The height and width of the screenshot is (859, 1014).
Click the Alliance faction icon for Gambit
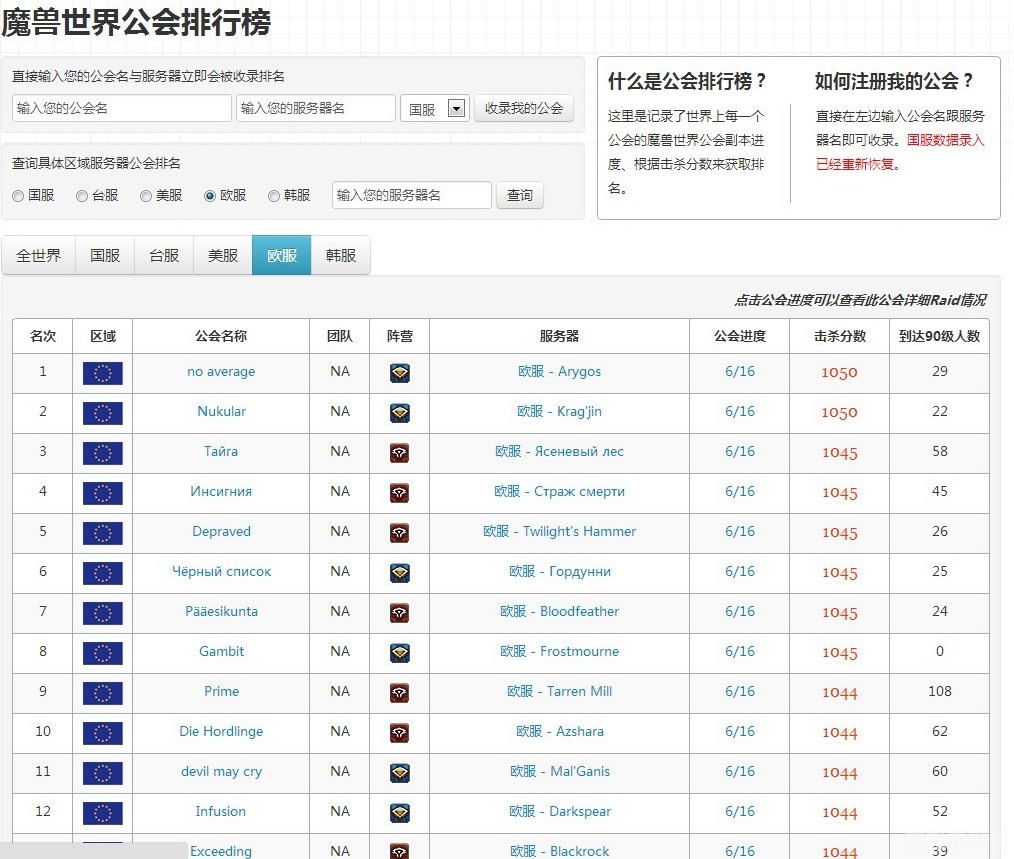(400, 653)
